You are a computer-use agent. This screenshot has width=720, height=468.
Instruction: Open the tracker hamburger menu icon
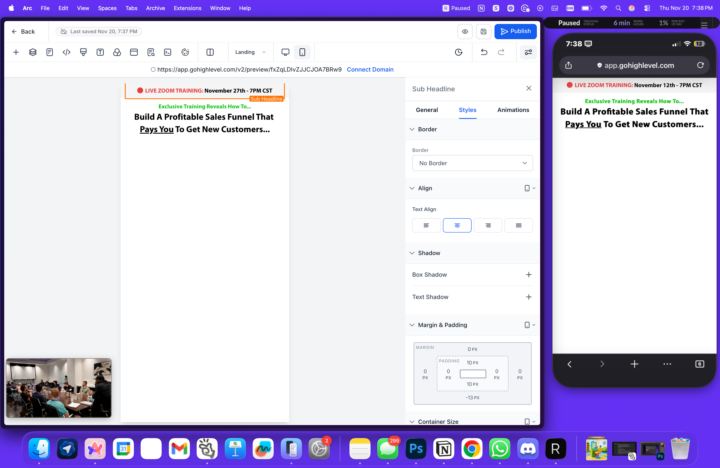tap(704, 24)
